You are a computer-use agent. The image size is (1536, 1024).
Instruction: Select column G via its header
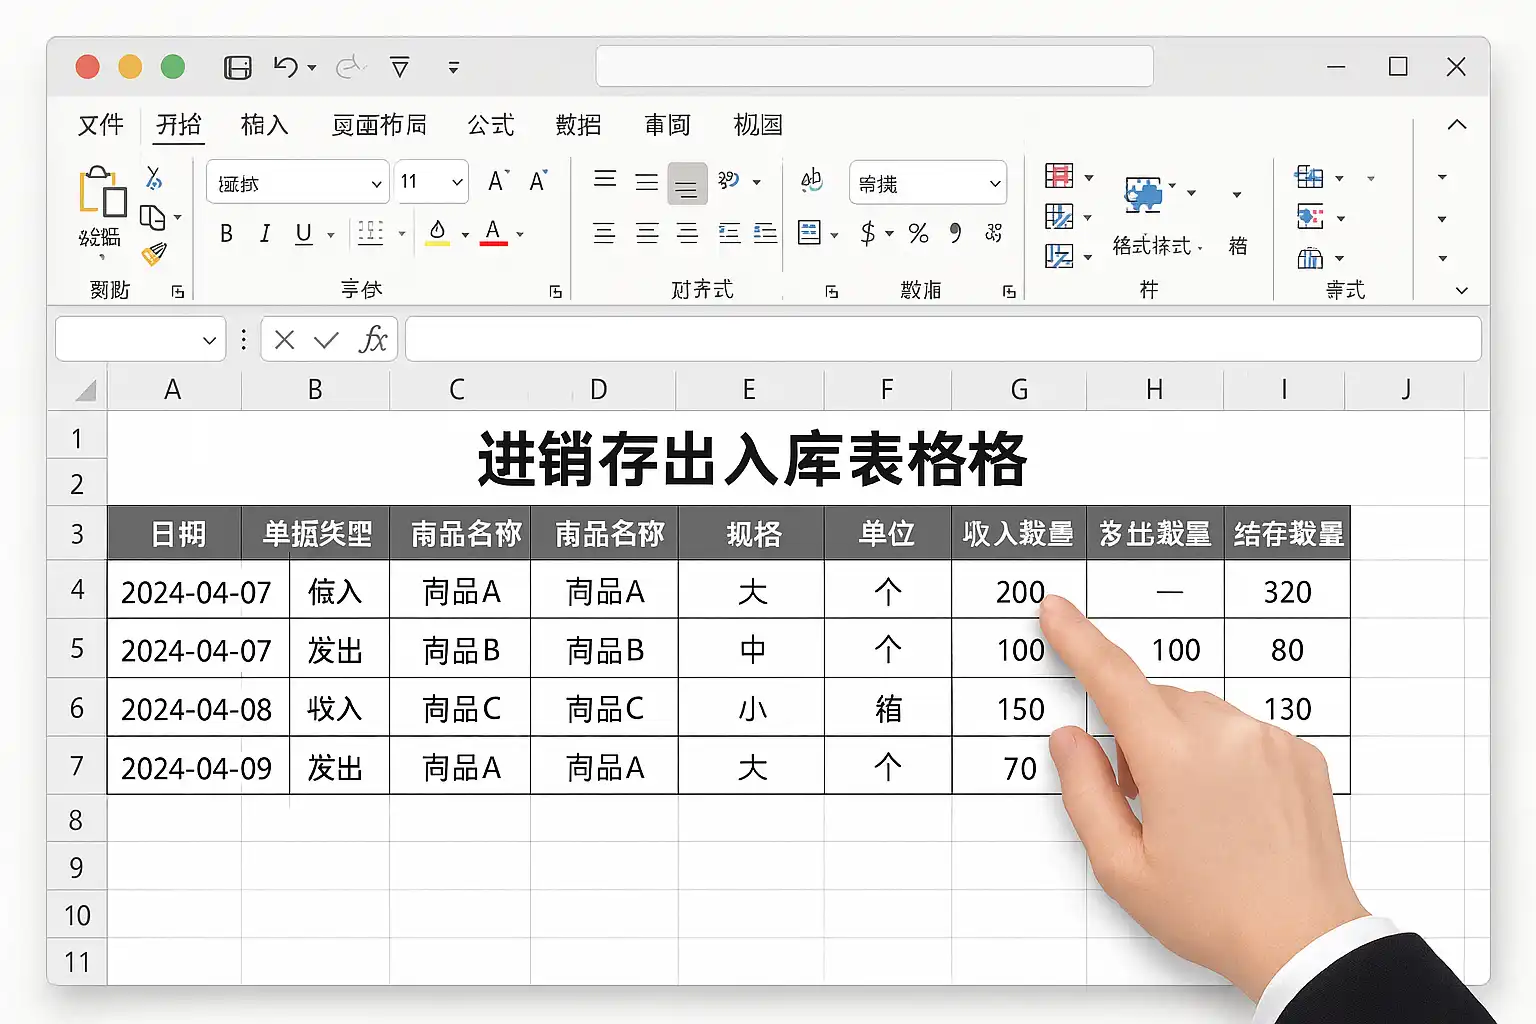(1019, 390)
